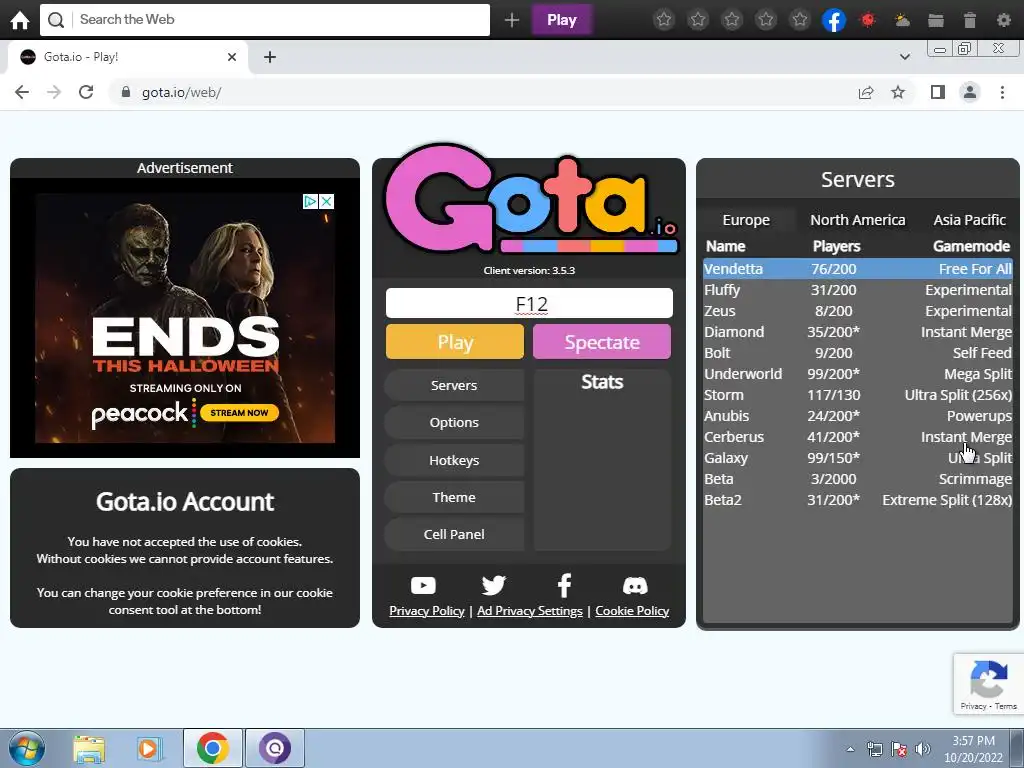This screenshot has height=768, width=1024.
Task: Click the pink Spectate button
Action: coord(601,342)
